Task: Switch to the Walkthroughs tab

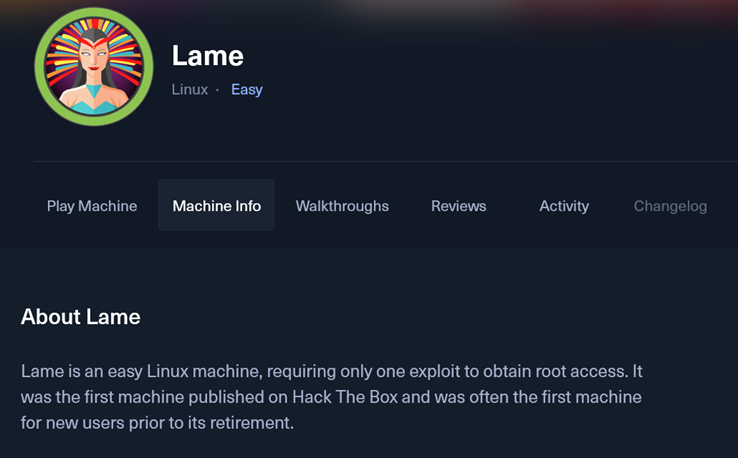Action: click(342, 206)
